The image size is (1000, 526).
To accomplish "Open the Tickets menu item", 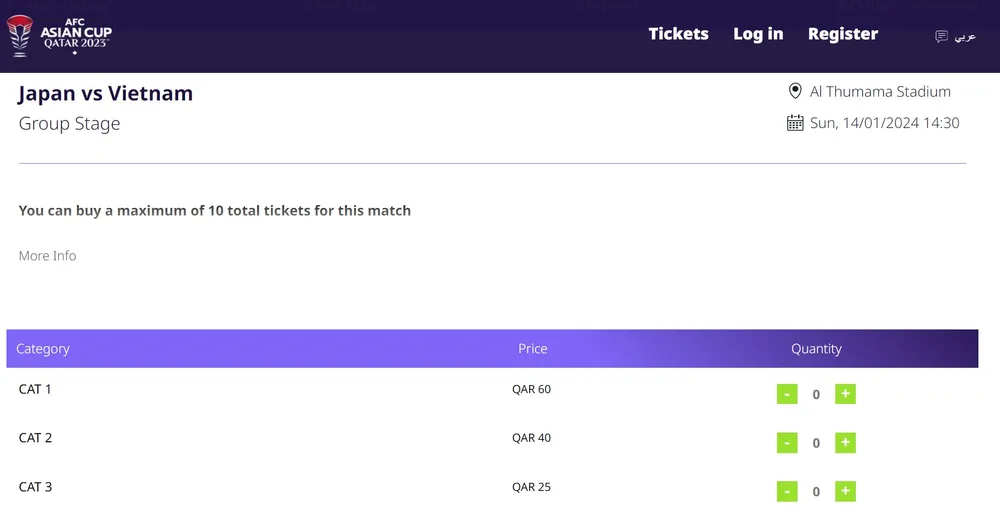I will tap(678, 34).
